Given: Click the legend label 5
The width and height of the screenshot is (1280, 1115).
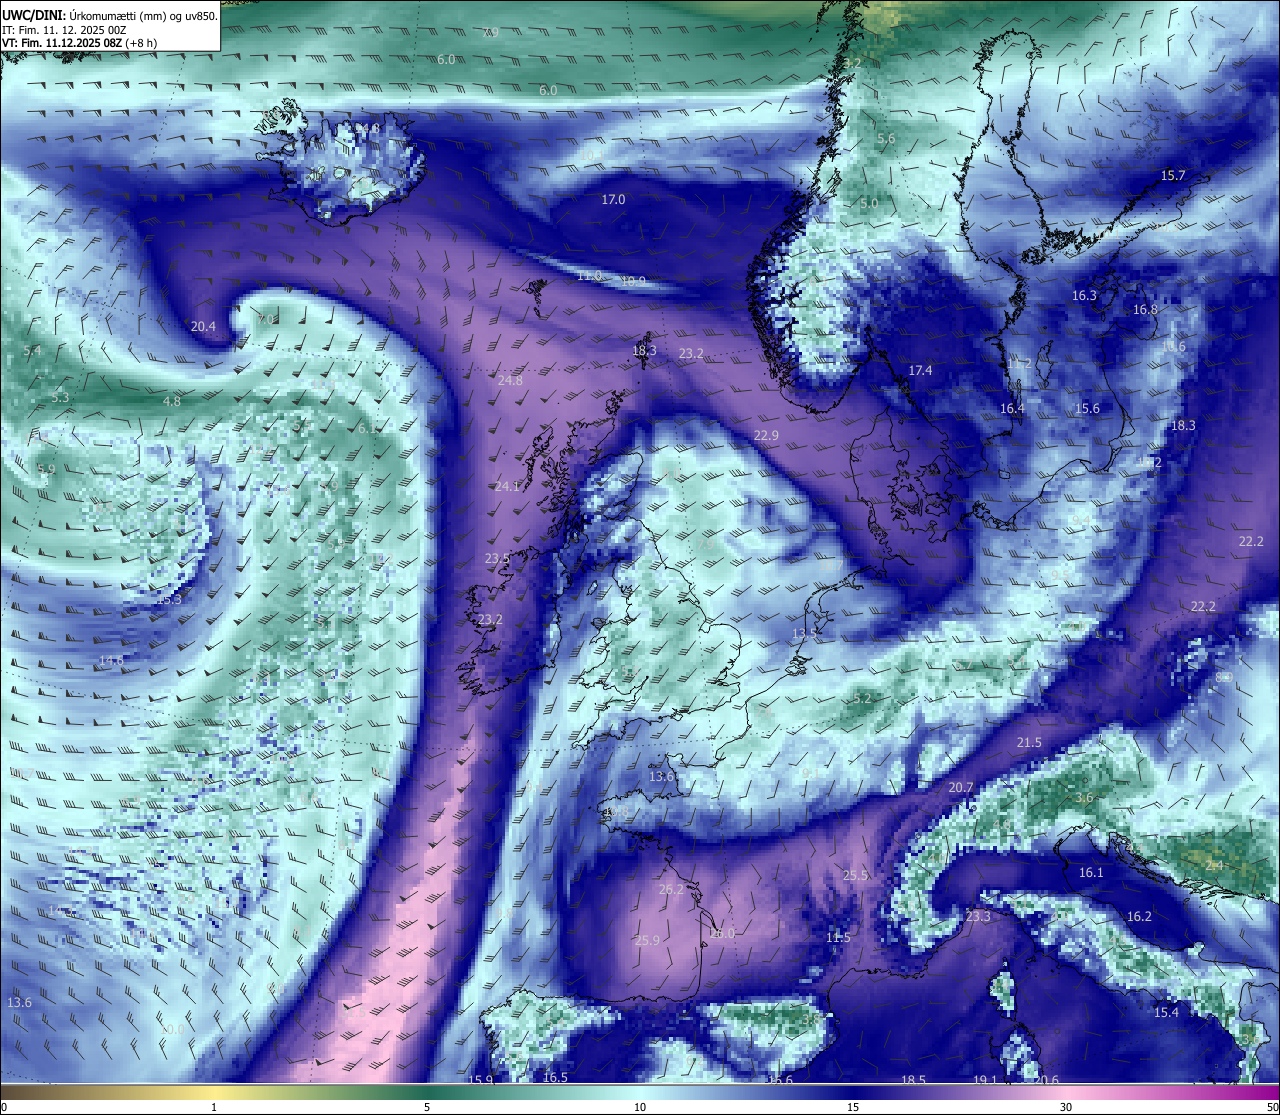Looking at the screenshot, I should [427, 1107].
